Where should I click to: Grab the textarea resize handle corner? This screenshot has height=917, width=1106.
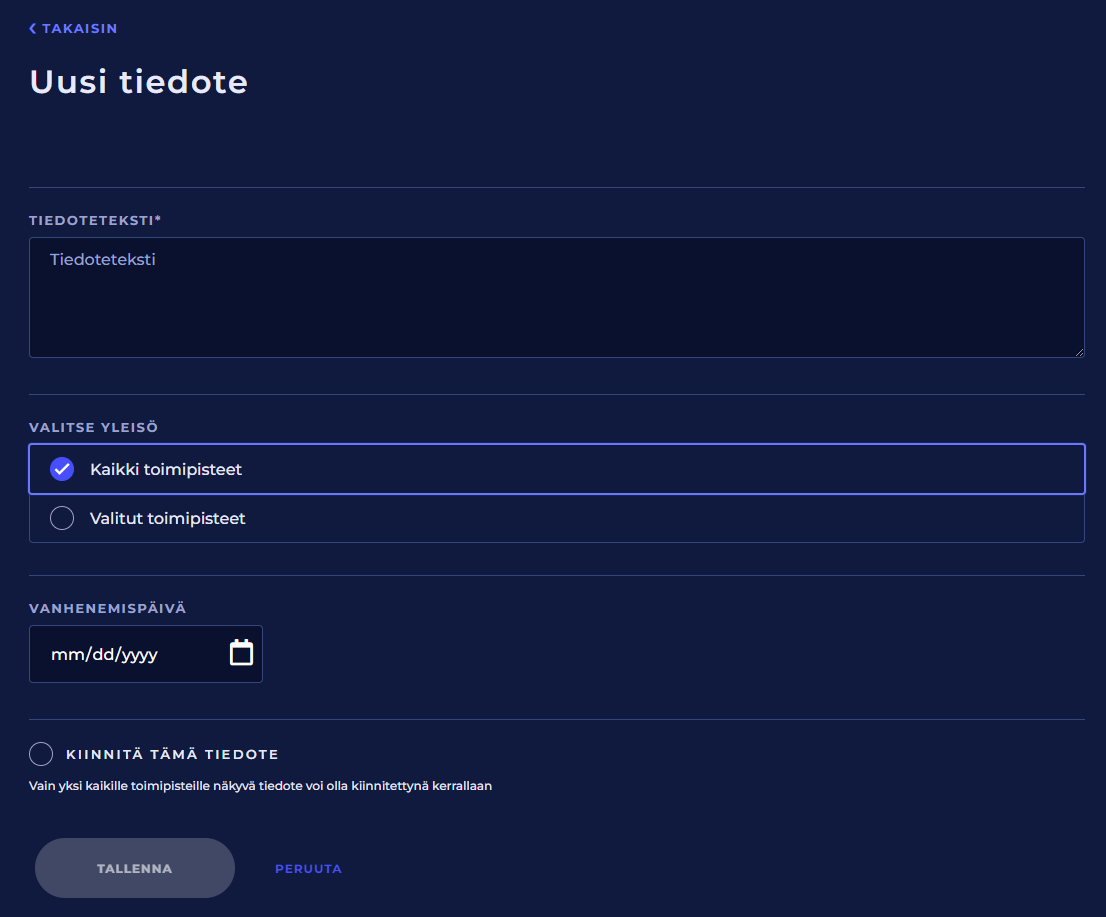(1079, 352)
